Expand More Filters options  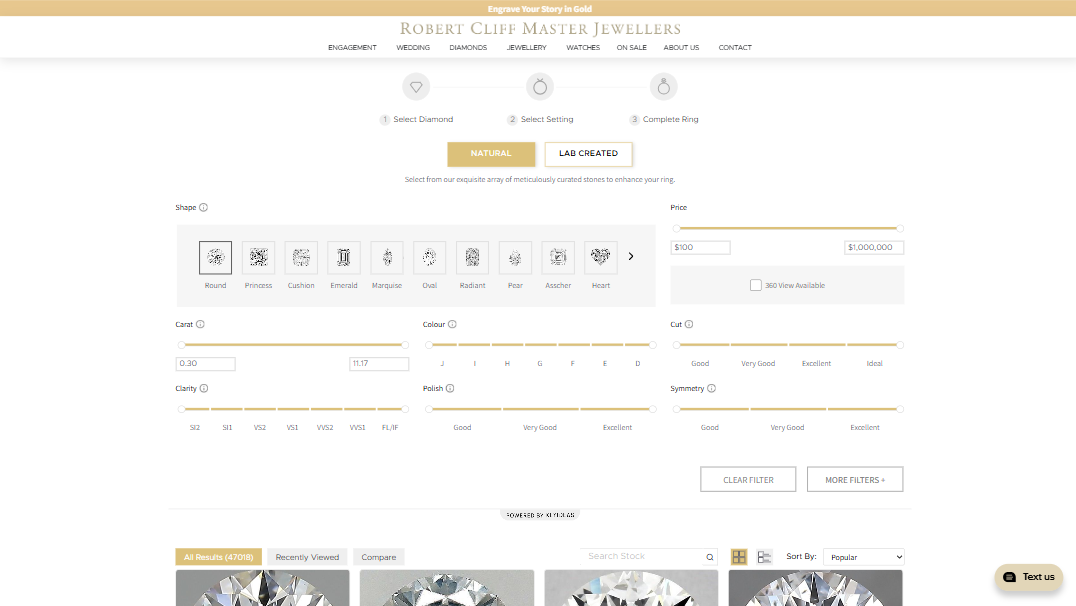854,480
